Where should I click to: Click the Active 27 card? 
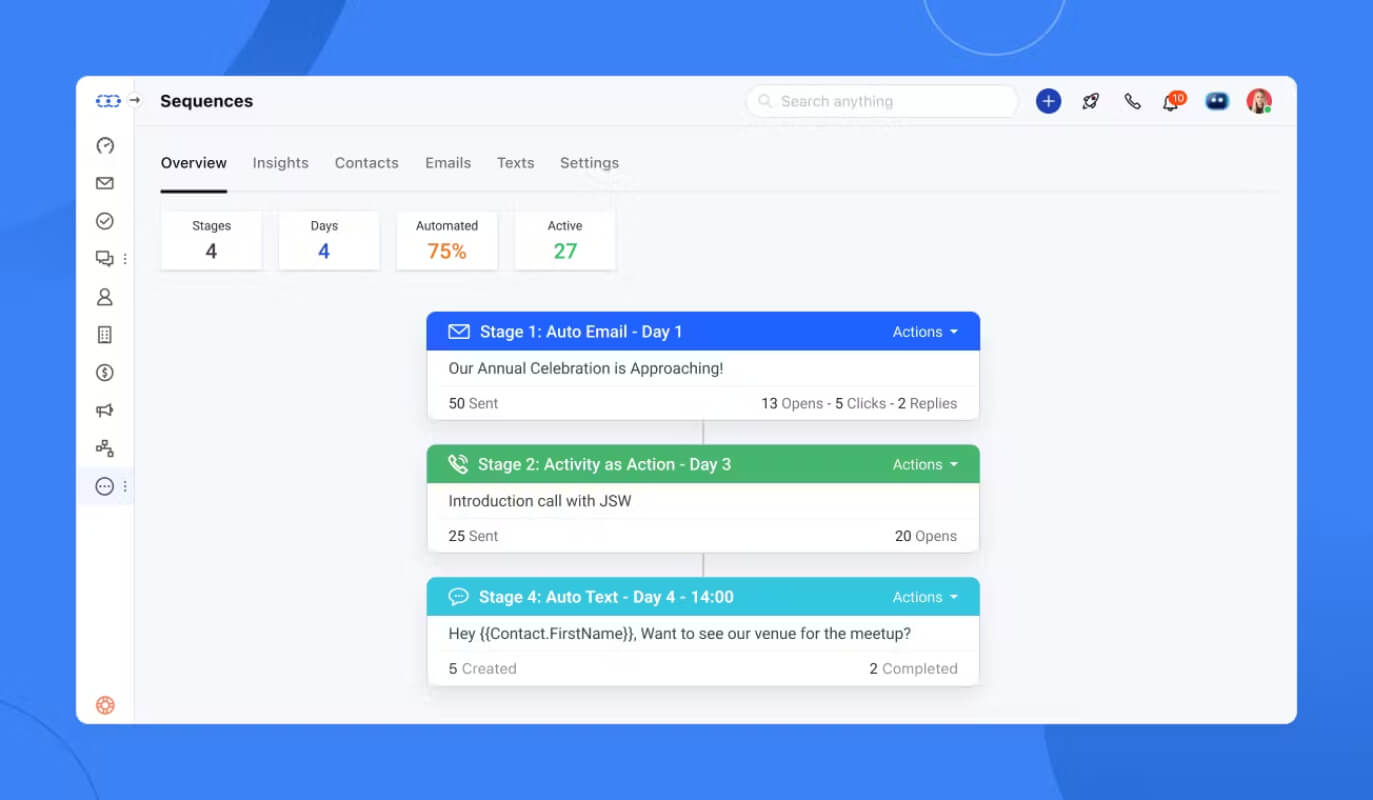(x=565, y=240)
